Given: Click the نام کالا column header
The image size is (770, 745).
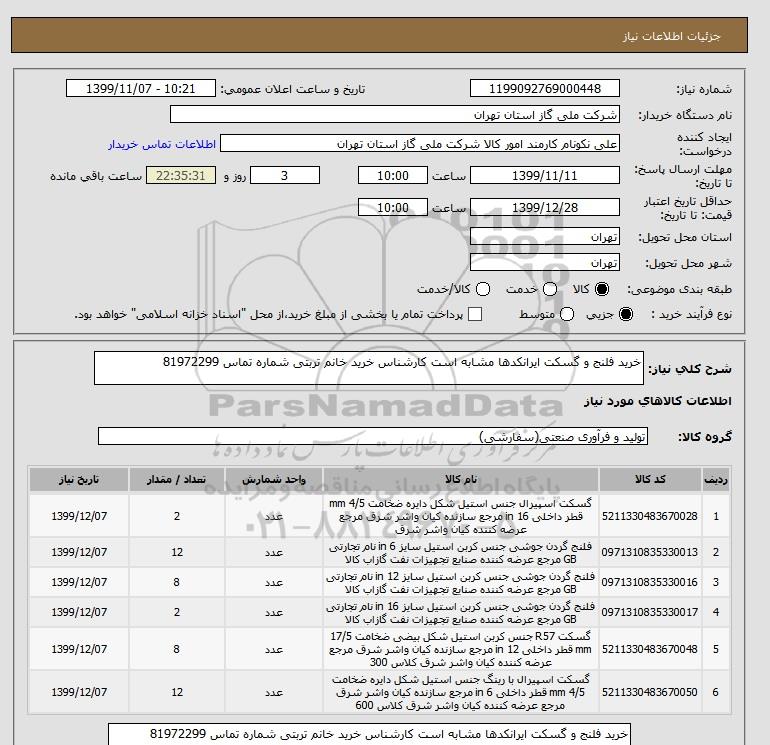Looking at the screenshot, I should point(461,479).
